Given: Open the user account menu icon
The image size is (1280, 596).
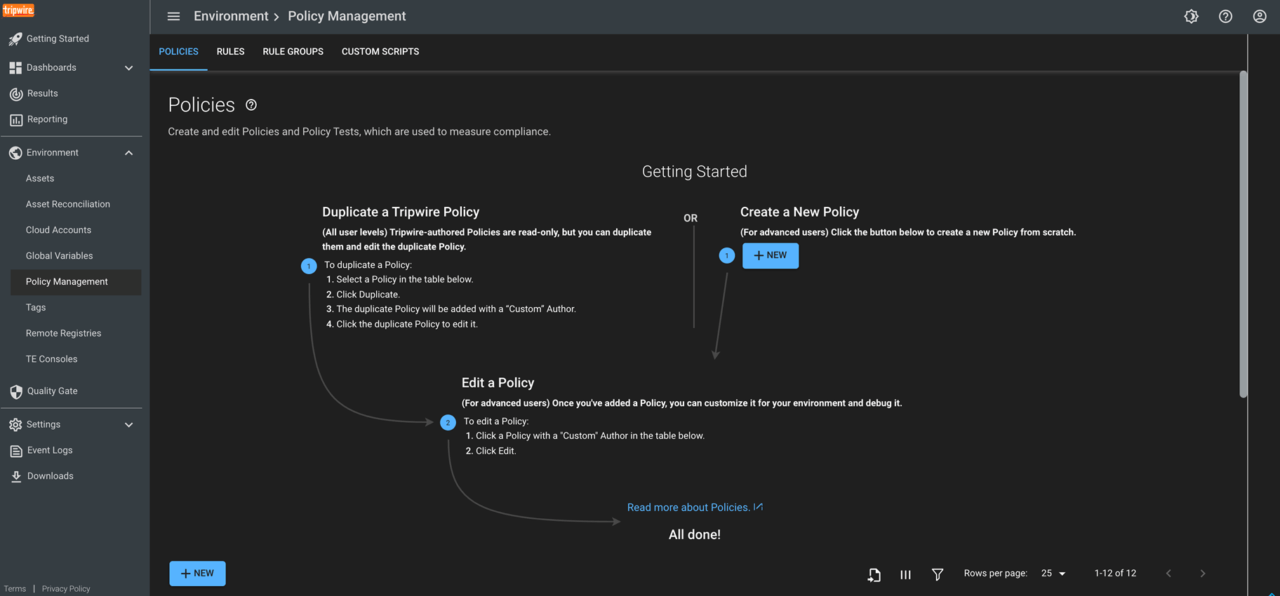Looking at the screenshot, I should coord(1259,17).
